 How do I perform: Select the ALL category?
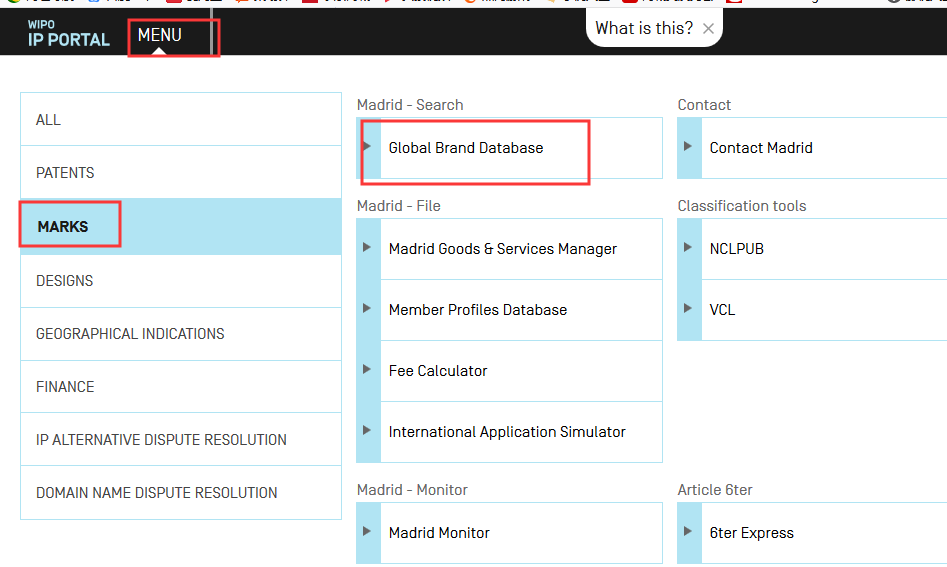pyautogui.click(x=181, y=120)
